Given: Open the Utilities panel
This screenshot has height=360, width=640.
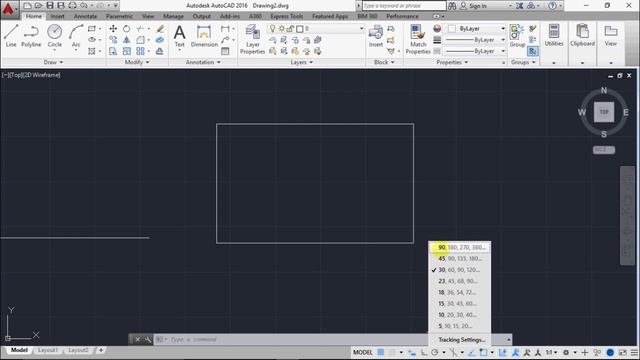Looking at the screenshot, I should (x=554, y=35).
